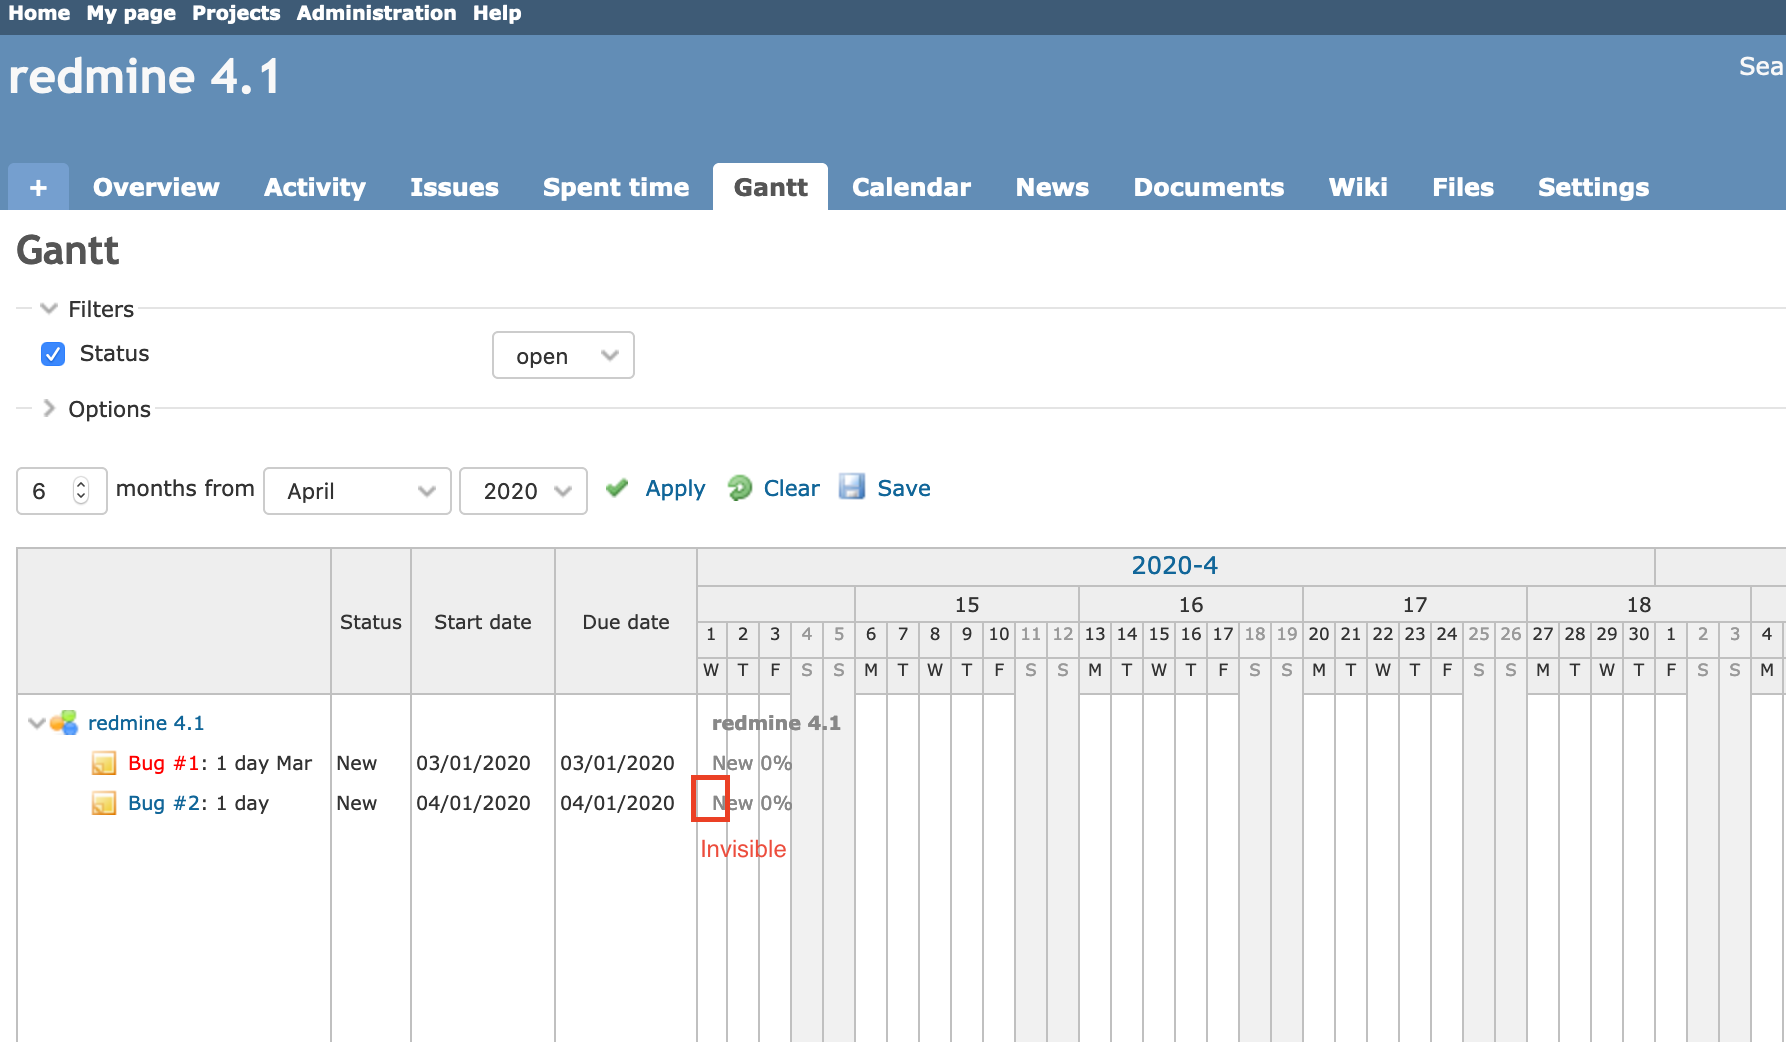Open the redmine 4.1 project link
This screenshot has width=1786, height=1042.
tap(146, 722)
